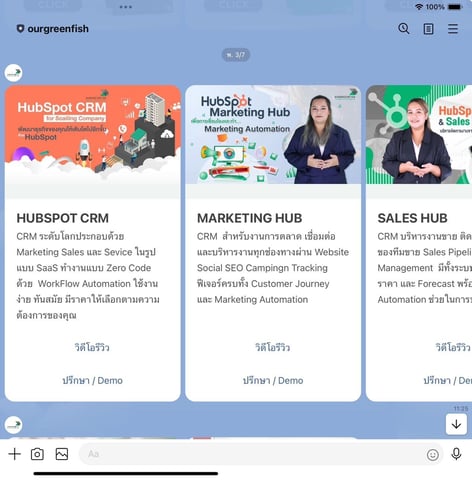Open the emoji sticker picker
Viewport: 472px width, 480px height.
(x=433, y=455)
